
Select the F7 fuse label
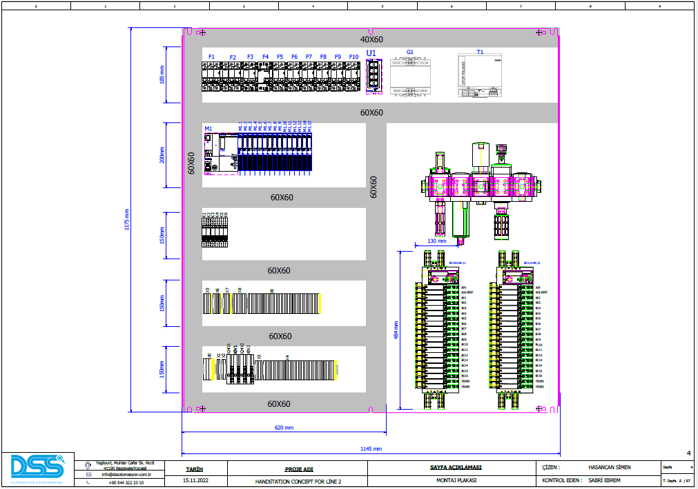point(309,57)
